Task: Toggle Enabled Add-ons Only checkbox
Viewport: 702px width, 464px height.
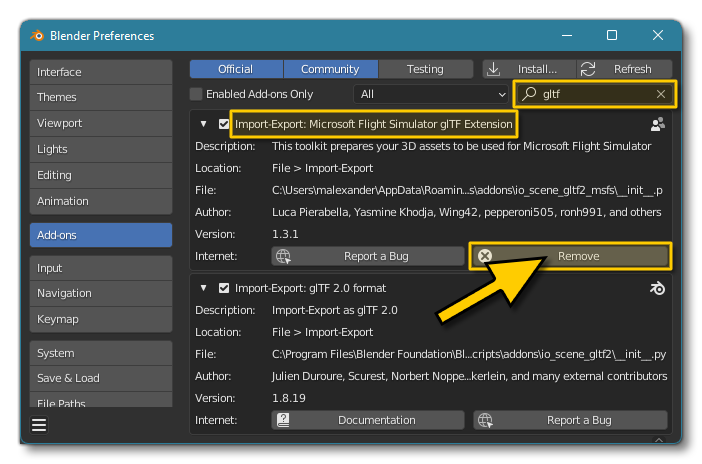Action: coord(196,94)
